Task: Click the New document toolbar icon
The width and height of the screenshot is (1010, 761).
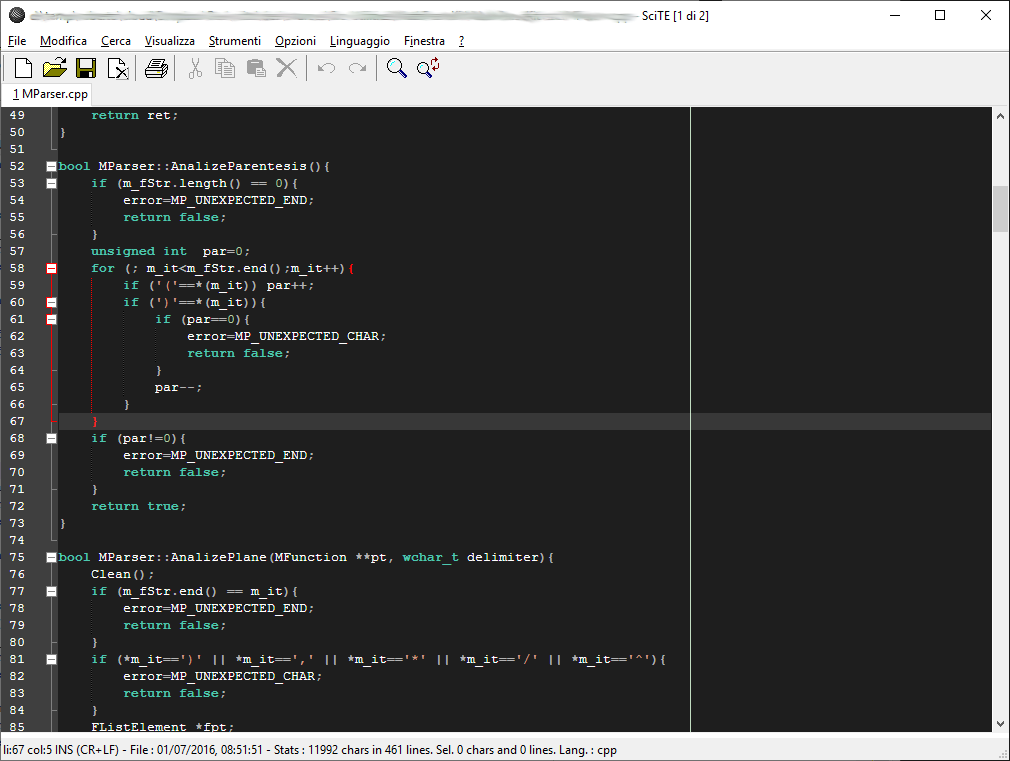Action: click(x=23, y=68)
